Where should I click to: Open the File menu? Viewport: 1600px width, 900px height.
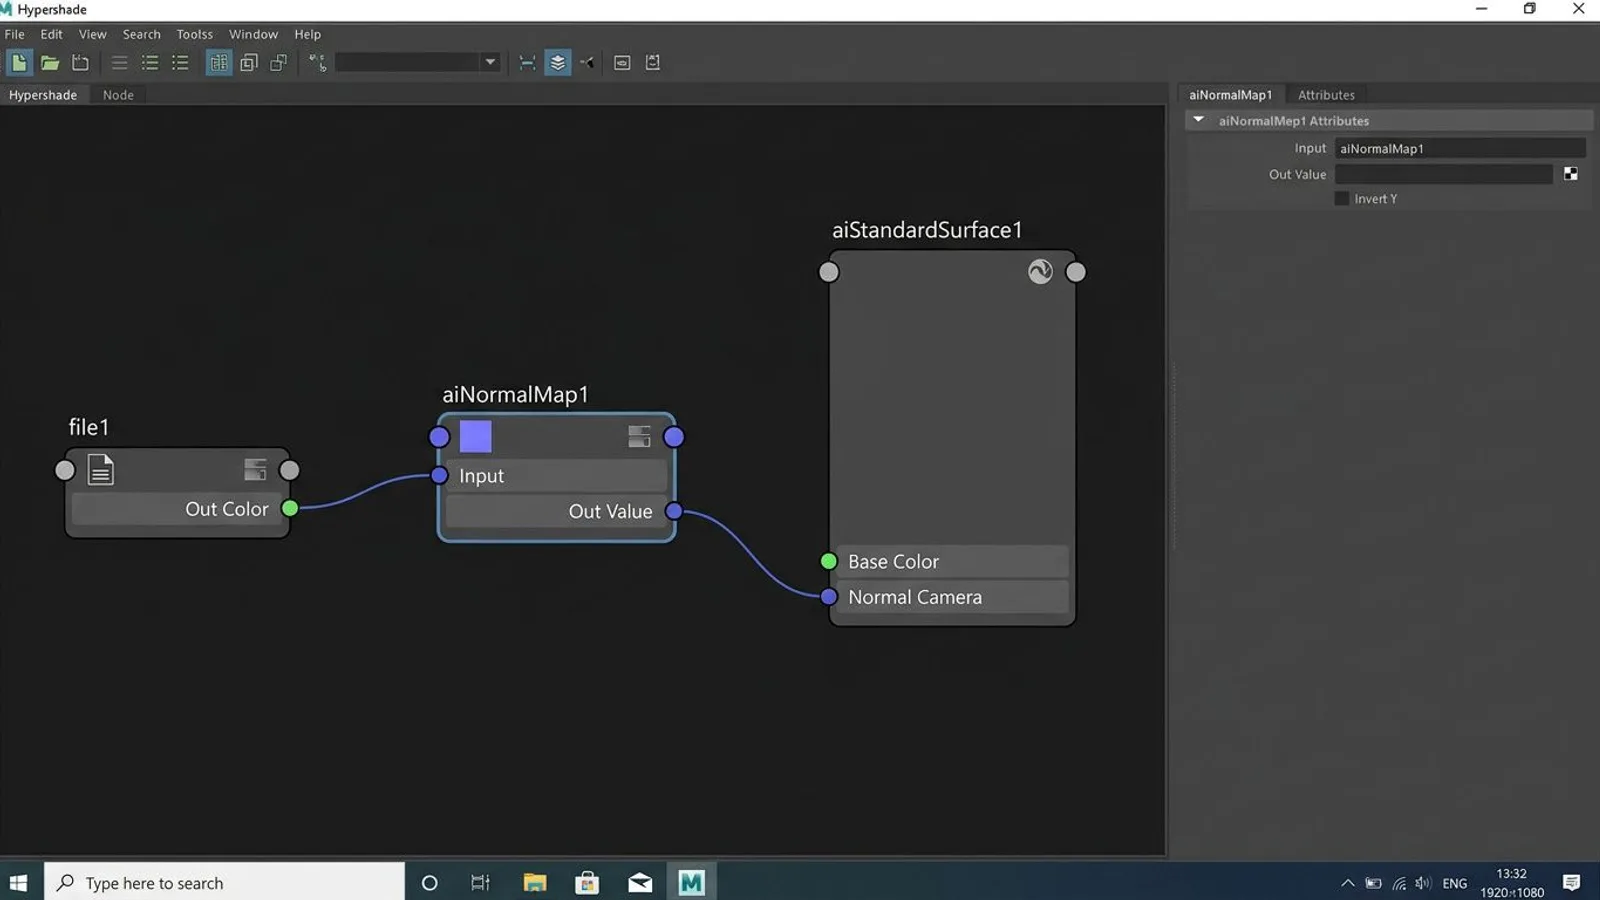[x=15, y=34]
